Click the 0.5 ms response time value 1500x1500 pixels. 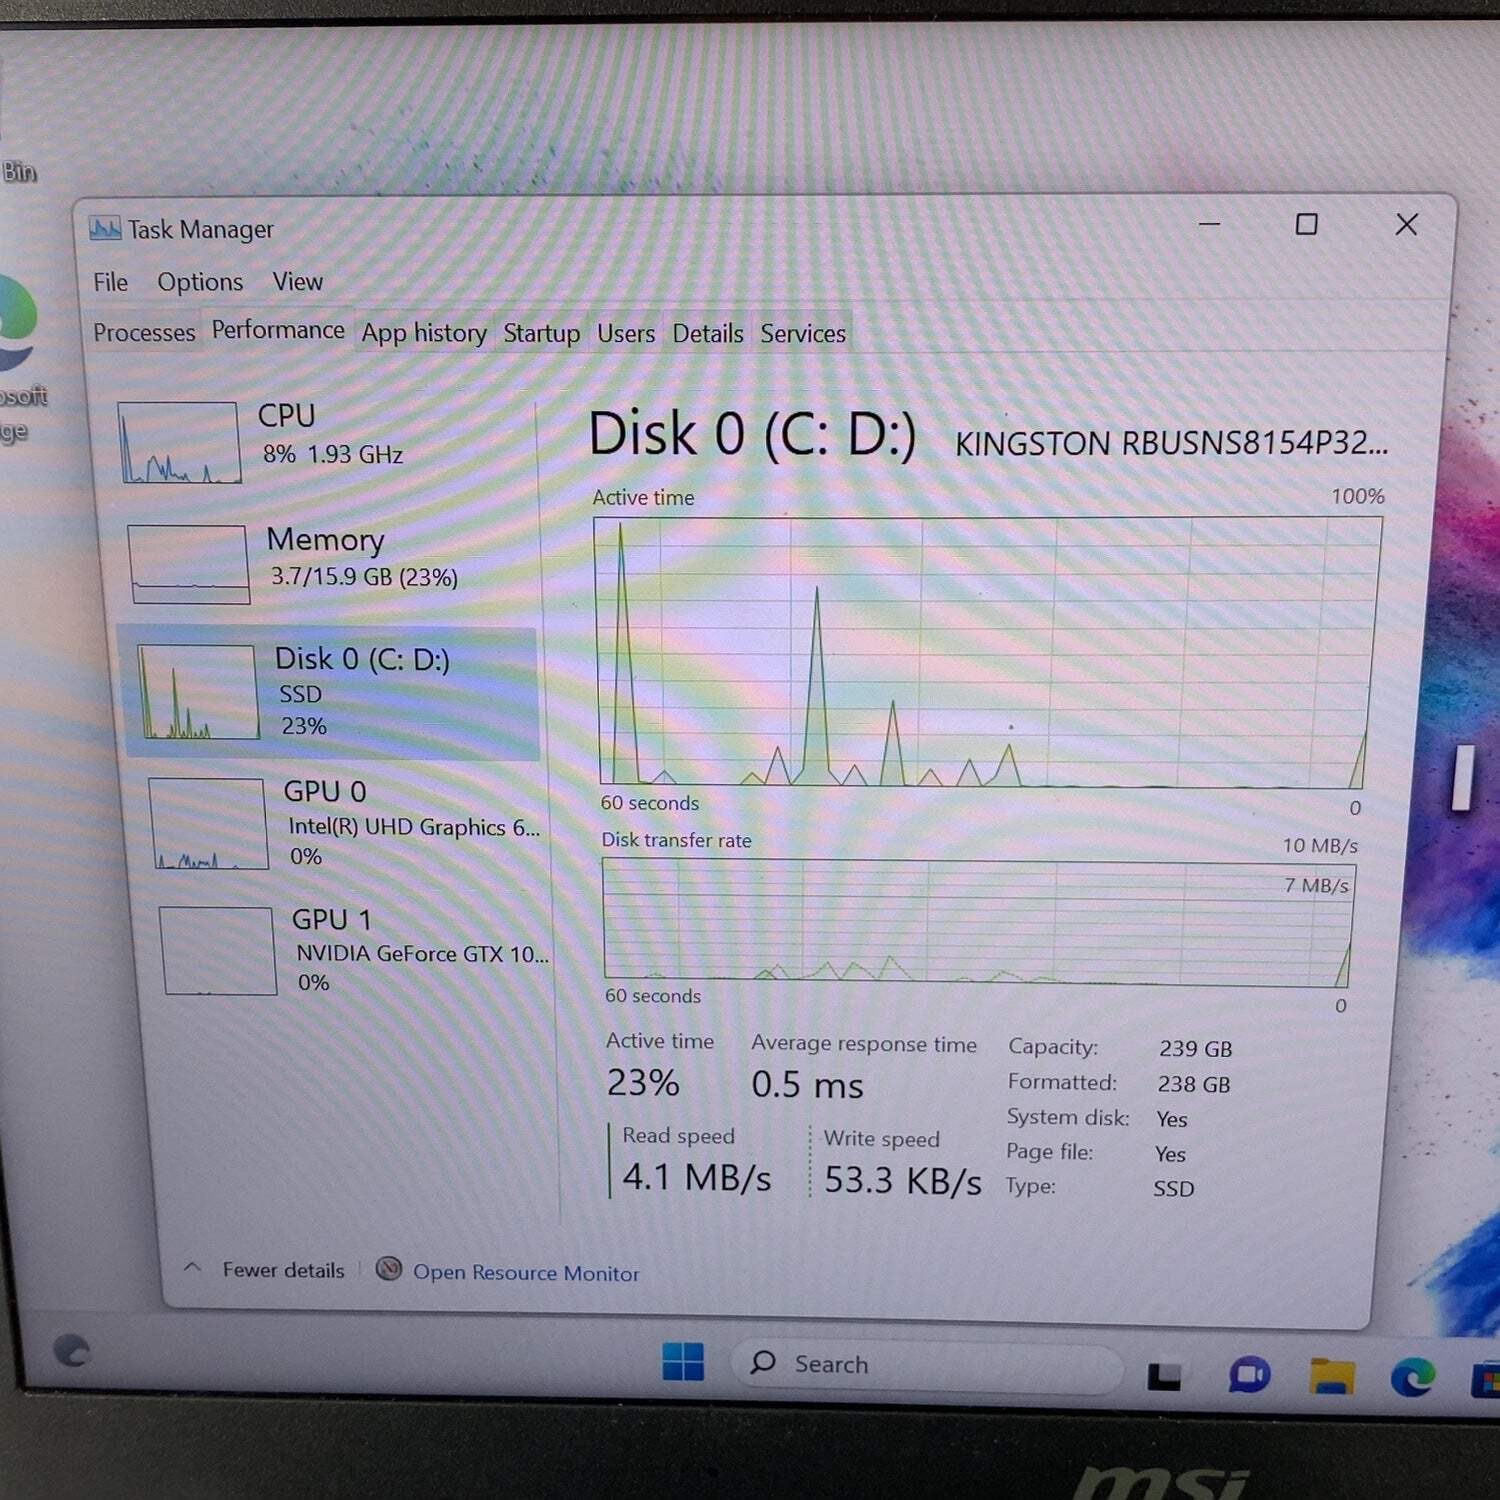point(807,1085)
